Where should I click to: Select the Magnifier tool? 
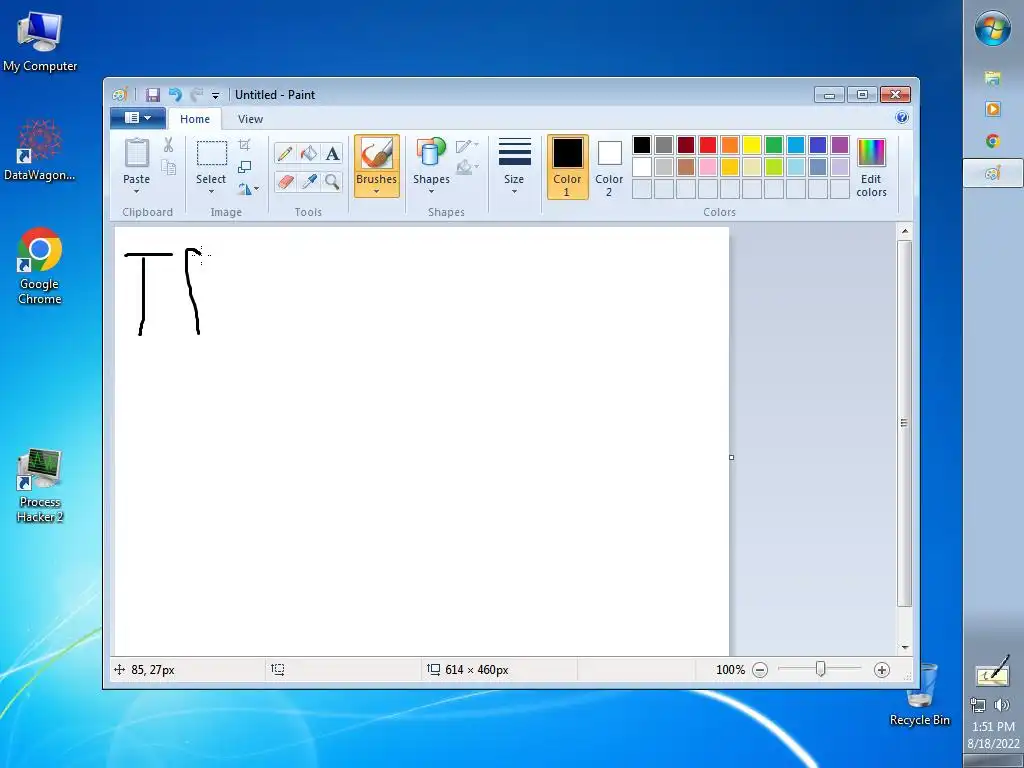[332, 181]
